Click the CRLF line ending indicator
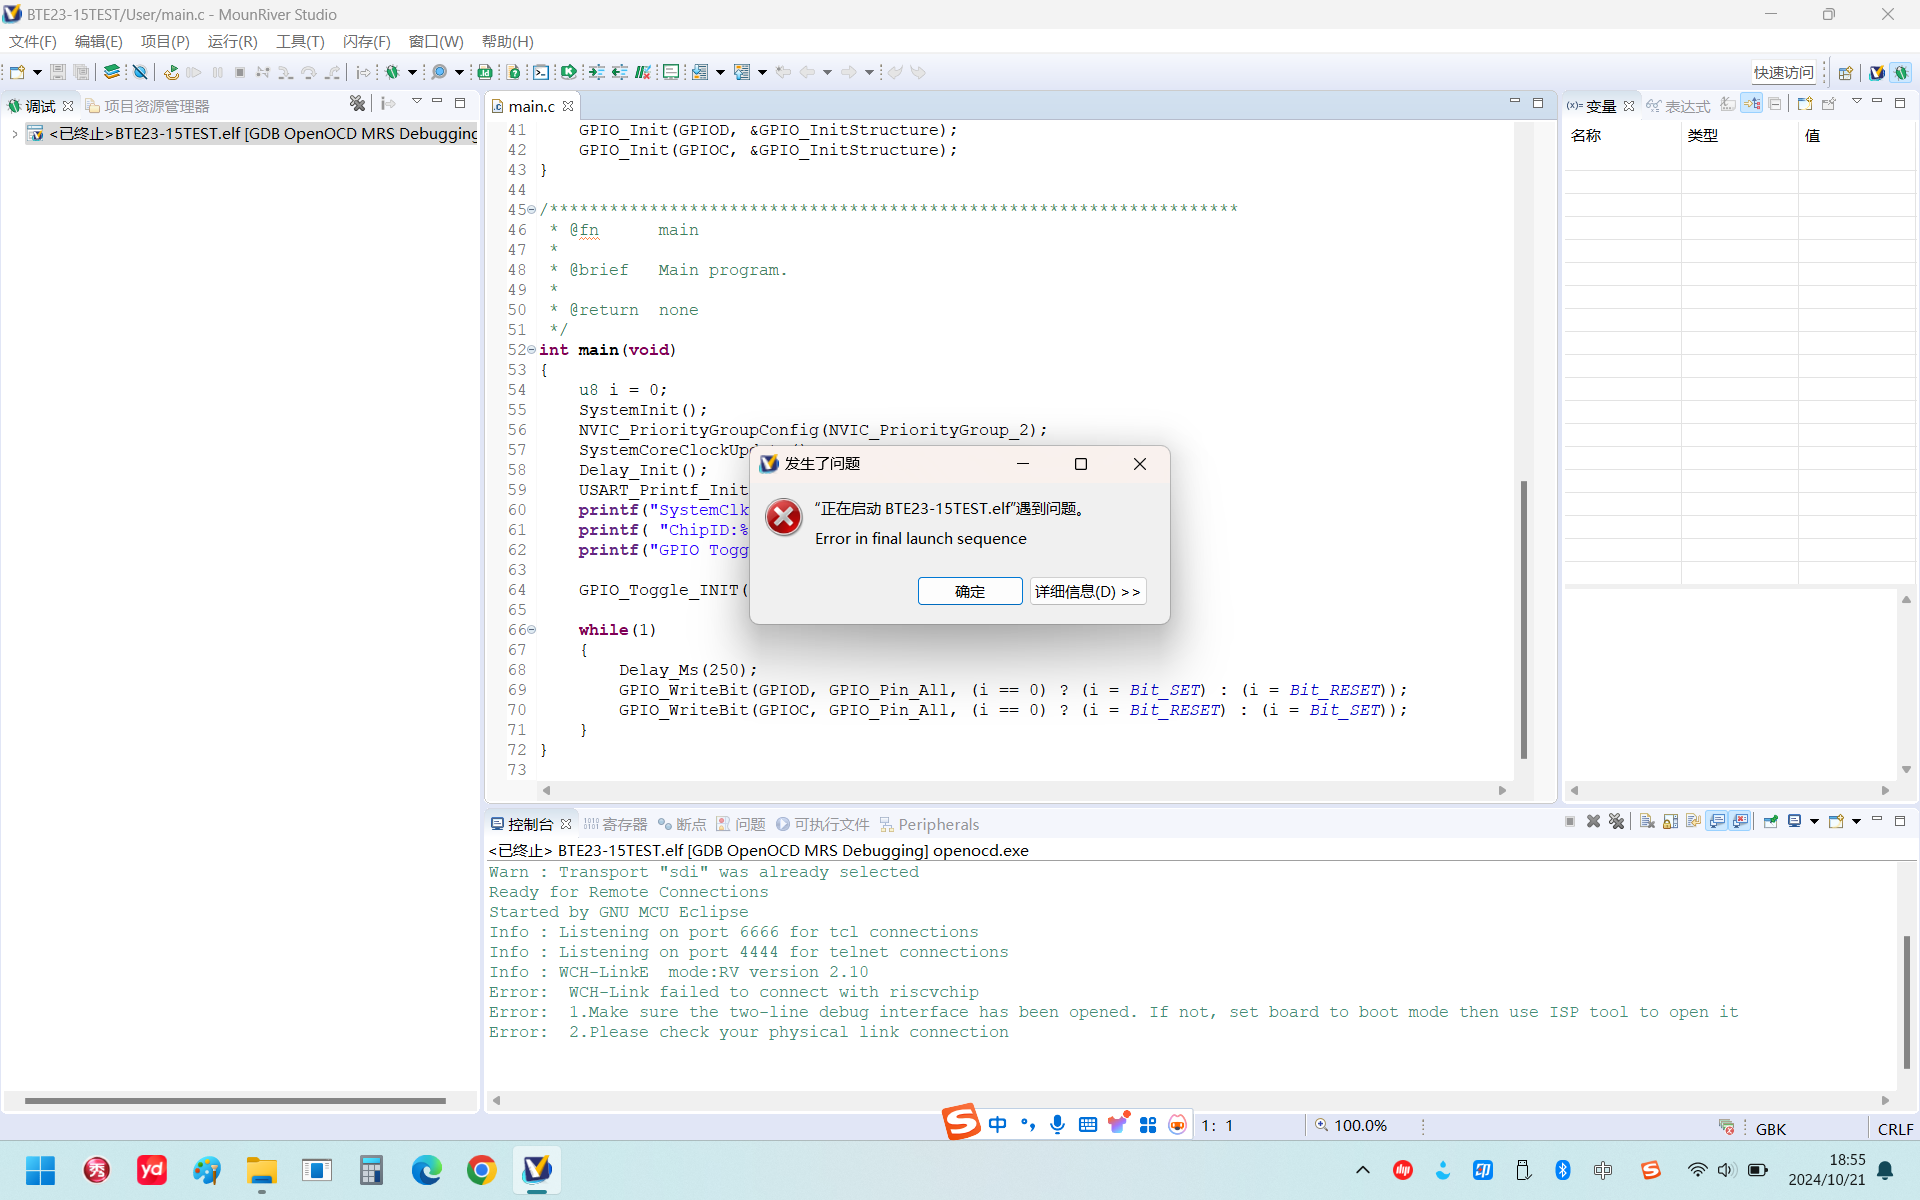The height and width of the screenshot is (1200, 1920). [x=1895, y=1129]
